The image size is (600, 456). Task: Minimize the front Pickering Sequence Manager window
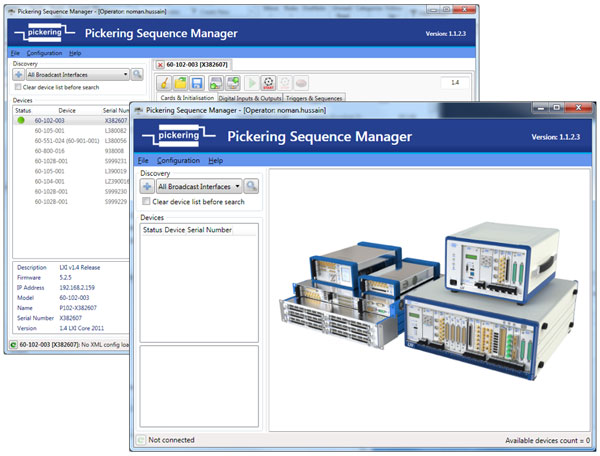[x=541, y=109]
